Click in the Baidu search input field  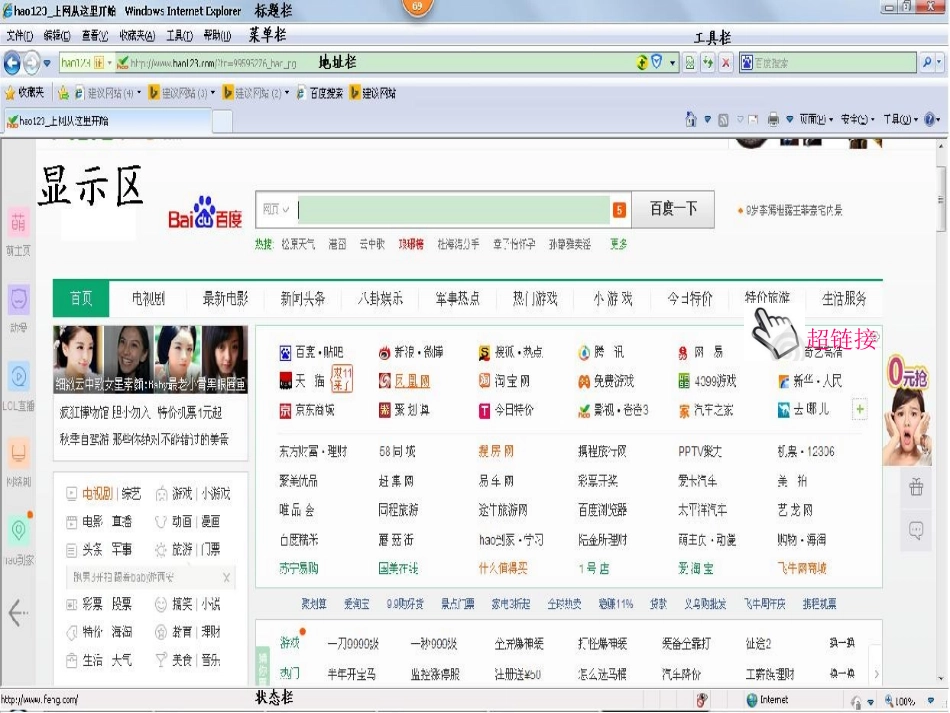(453, 210)
